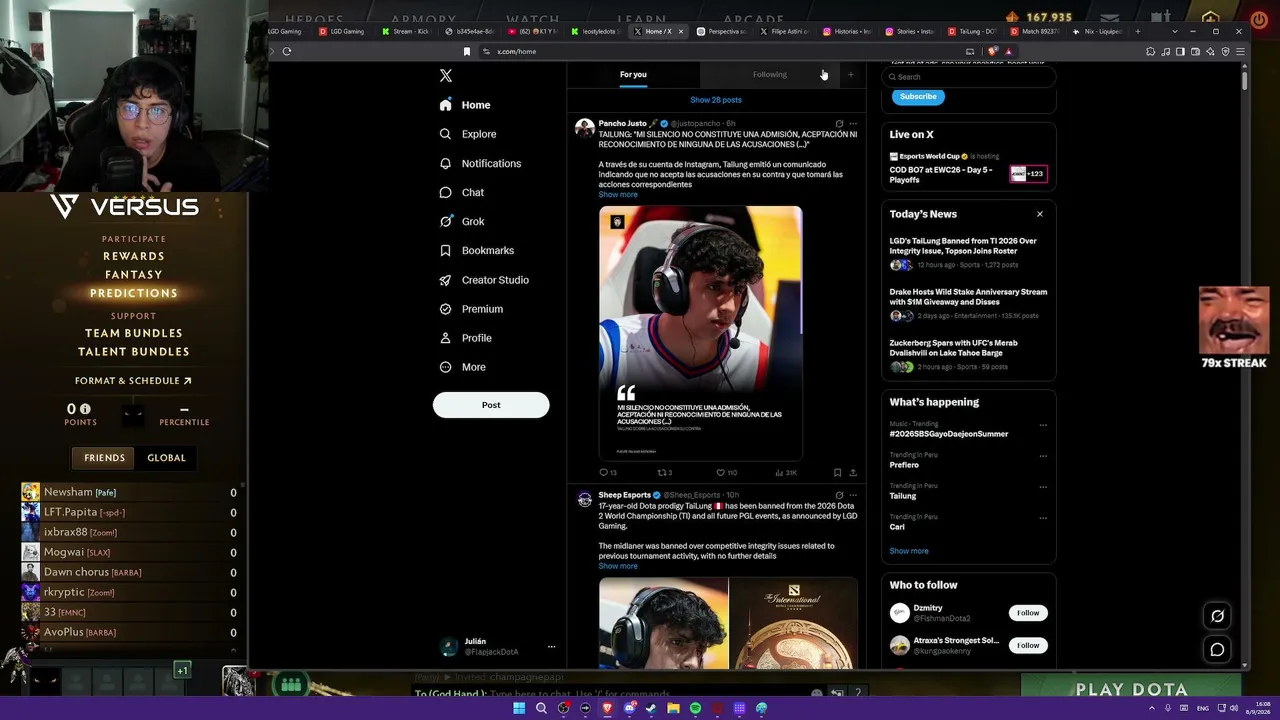This screenshot has width=1280, height=720.
Task: Open Grok in the X sidebar
Action: click(462, 221)
